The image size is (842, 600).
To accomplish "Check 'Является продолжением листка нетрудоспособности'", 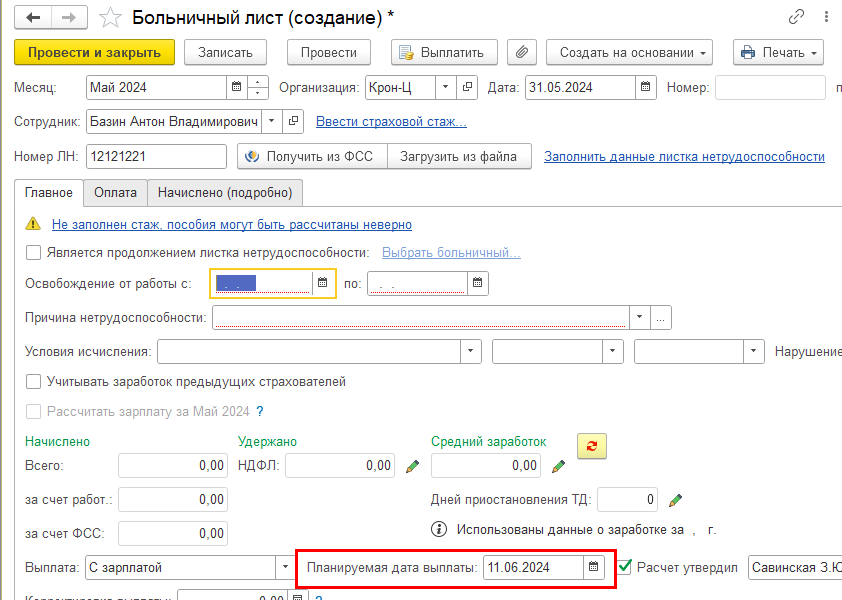I will coord(34,253).
